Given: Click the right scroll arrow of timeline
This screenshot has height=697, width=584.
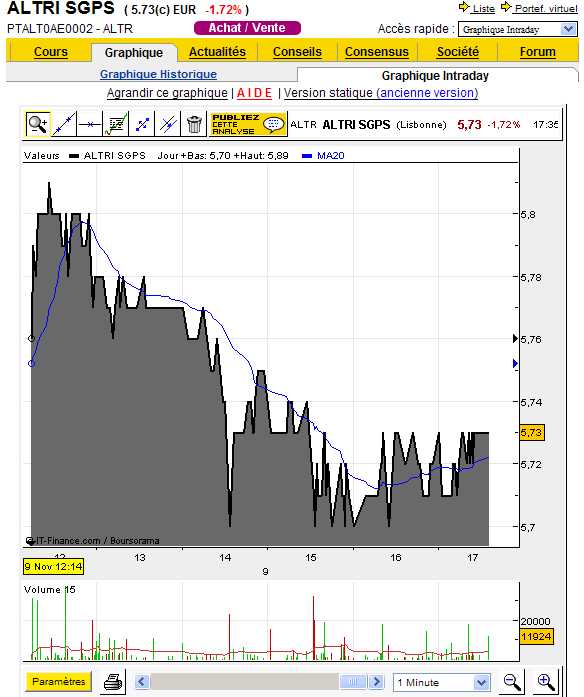Looking at the screenshot, I should tap(377, 681).
